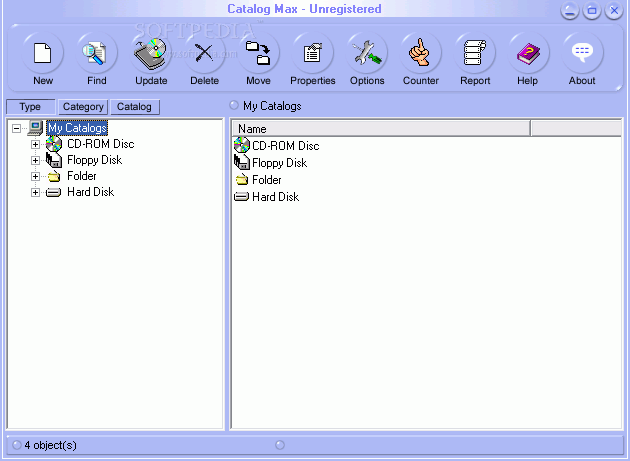The height and width of the screenshot is (461, 630).
Task: Select Hard Disk label in the tree
Action: pyautogui.click(x=91, y=192)
